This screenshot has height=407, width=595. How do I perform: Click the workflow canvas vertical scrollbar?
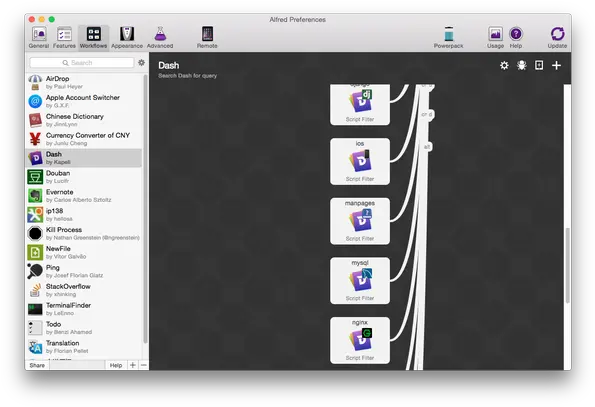[x=567, y=265]
